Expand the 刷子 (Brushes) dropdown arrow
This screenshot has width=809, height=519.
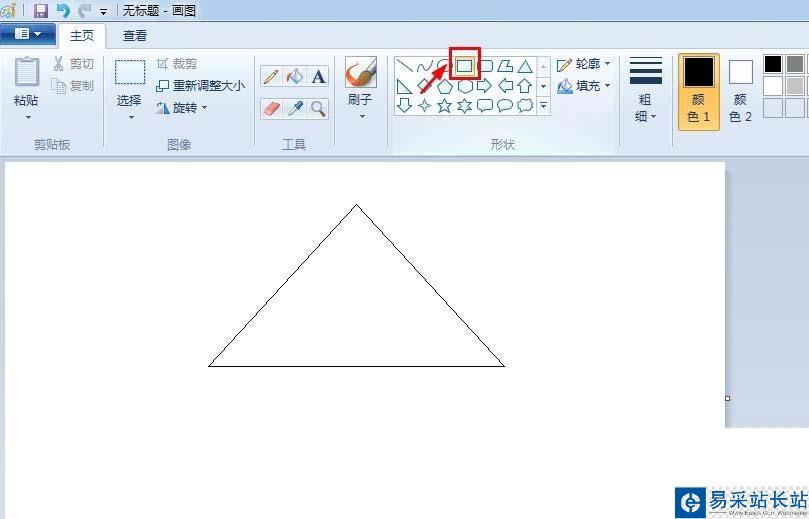click(x=362, y=117)
